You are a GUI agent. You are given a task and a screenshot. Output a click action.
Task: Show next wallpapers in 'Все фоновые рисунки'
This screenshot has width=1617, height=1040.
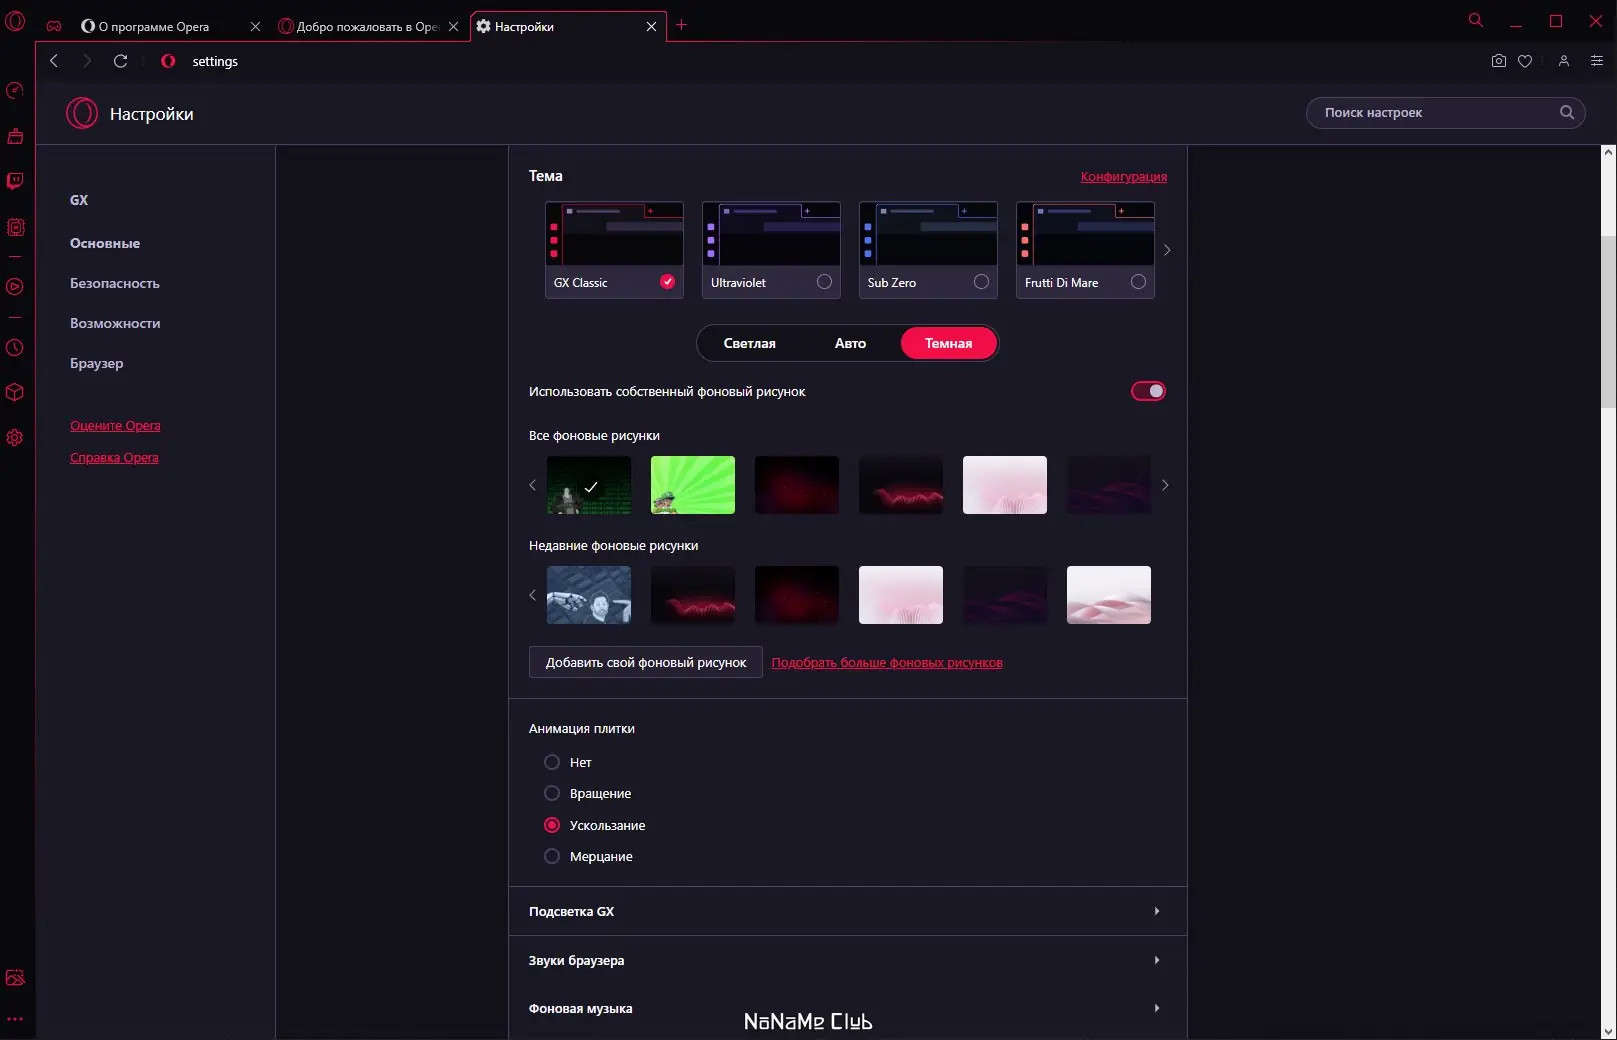(1165, 485)
